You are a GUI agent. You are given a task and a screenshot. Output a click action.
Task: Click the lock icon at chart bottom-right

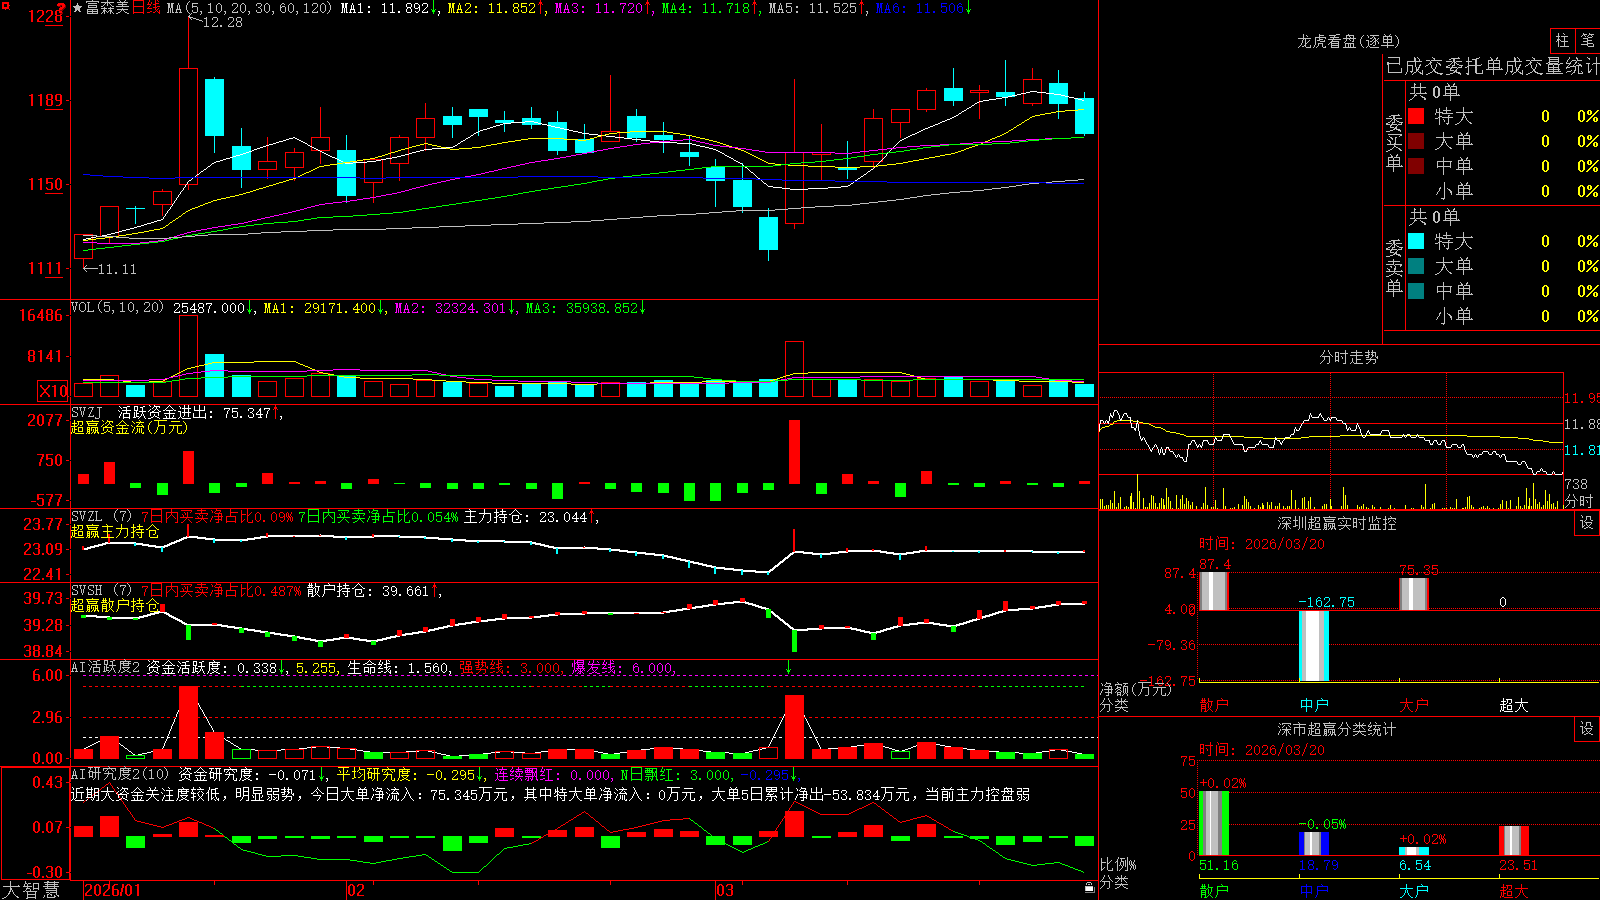coord(1089,887)
